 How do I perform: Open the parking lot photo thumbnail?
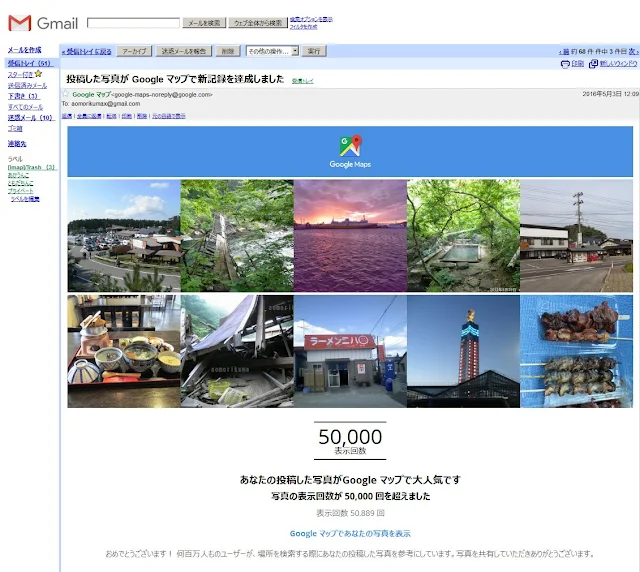[x=124, y=236]
